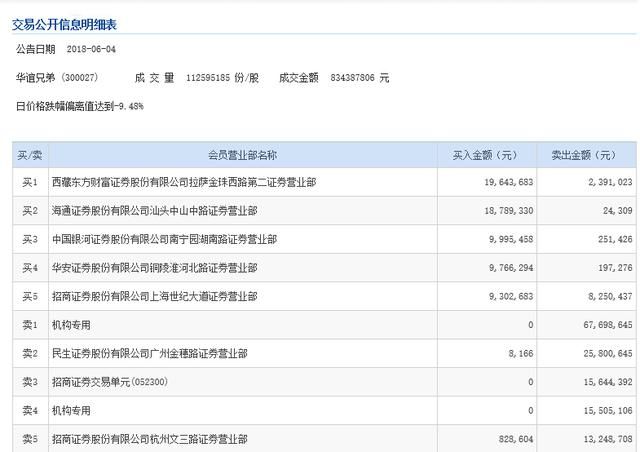
Task: Click the 成交量 label
Action: (x=154, y=78)
